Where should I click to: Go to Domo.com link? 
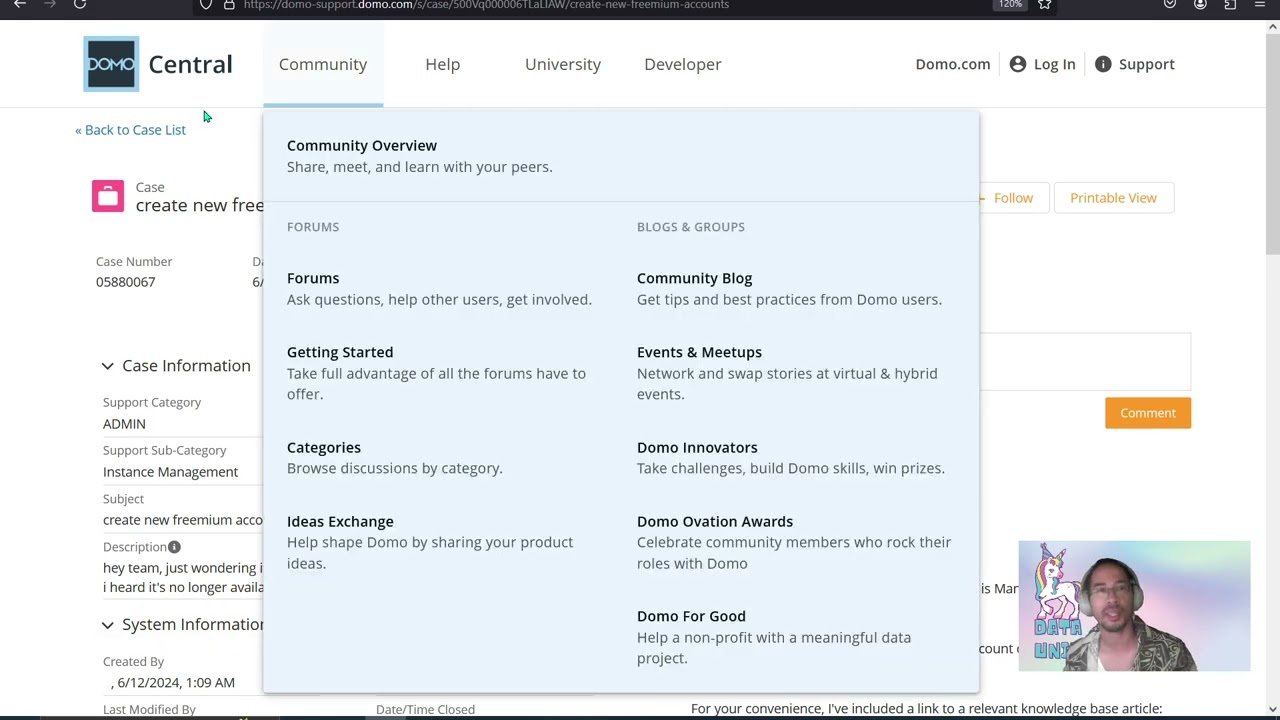(953, 64)
